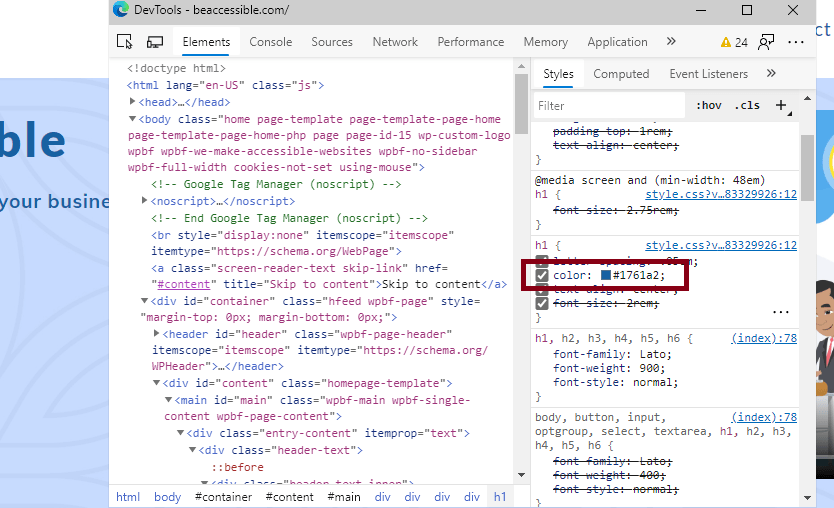The image size is (834, 508).
Task: Select the Elements tab
Action: [x=206, y=42]
